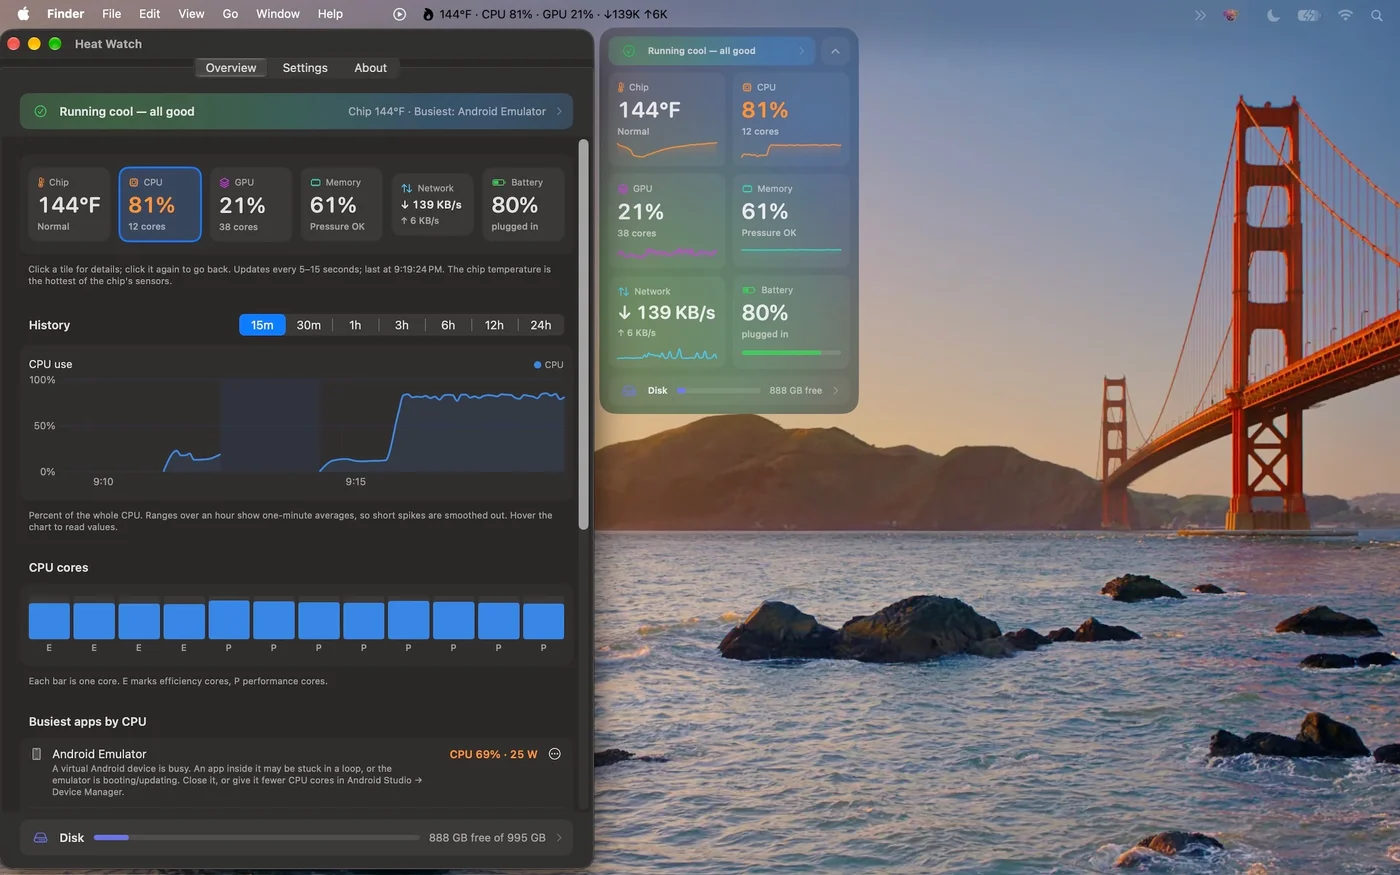Click the Android Emulator phone icon

pos(37,754)
